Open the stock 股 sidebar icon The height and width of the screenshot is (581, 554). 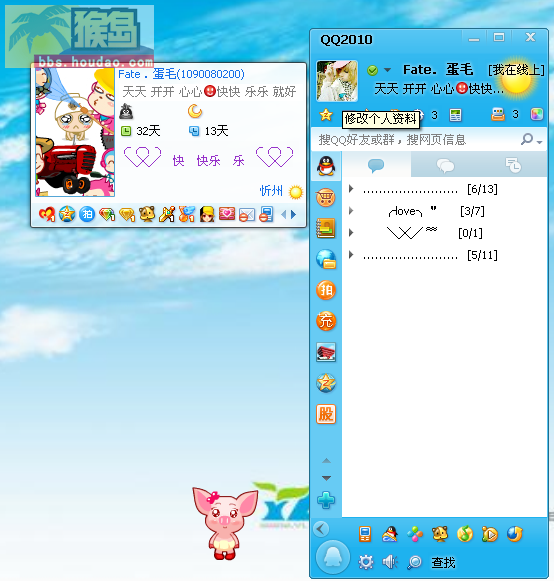point(326,414)
